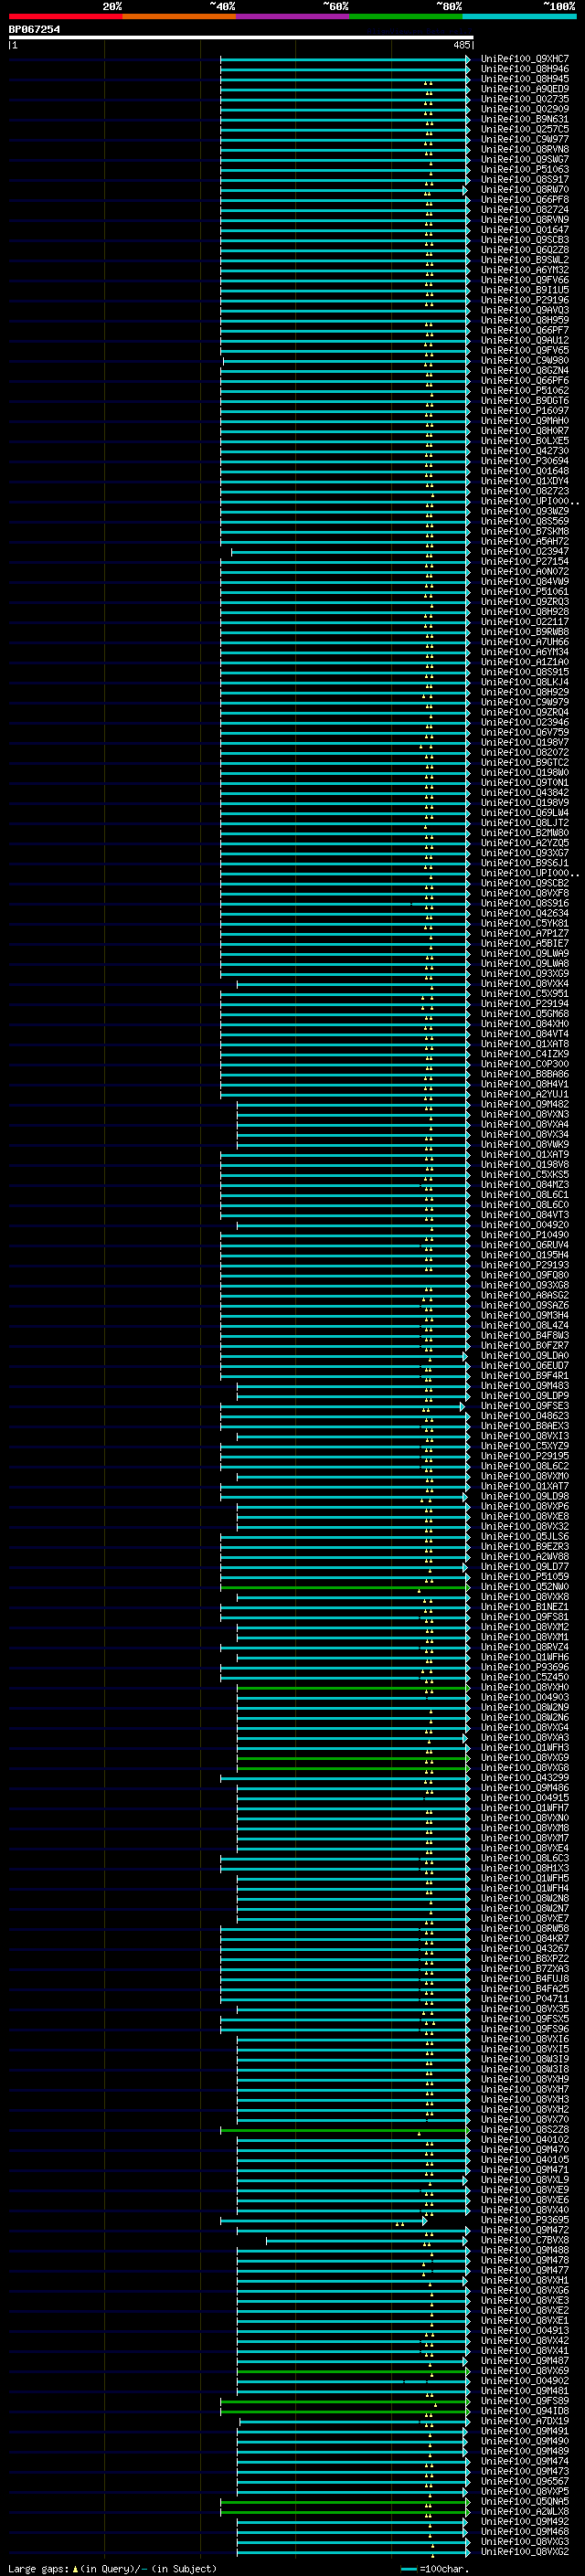Image resolution: width=585 pixels, height=2576 pixels.
Task: Select hit label UniRef100_Q8VXG2
Action: pos(525,2552)
